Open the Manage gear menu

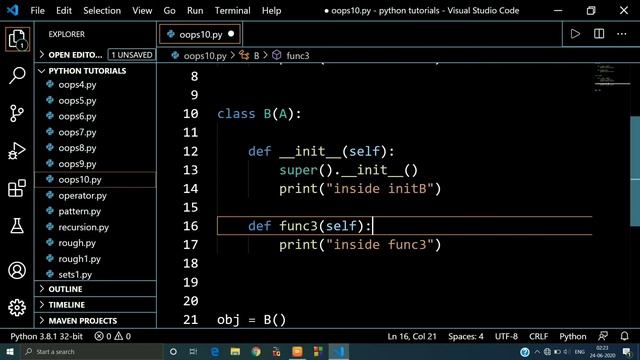17,307
